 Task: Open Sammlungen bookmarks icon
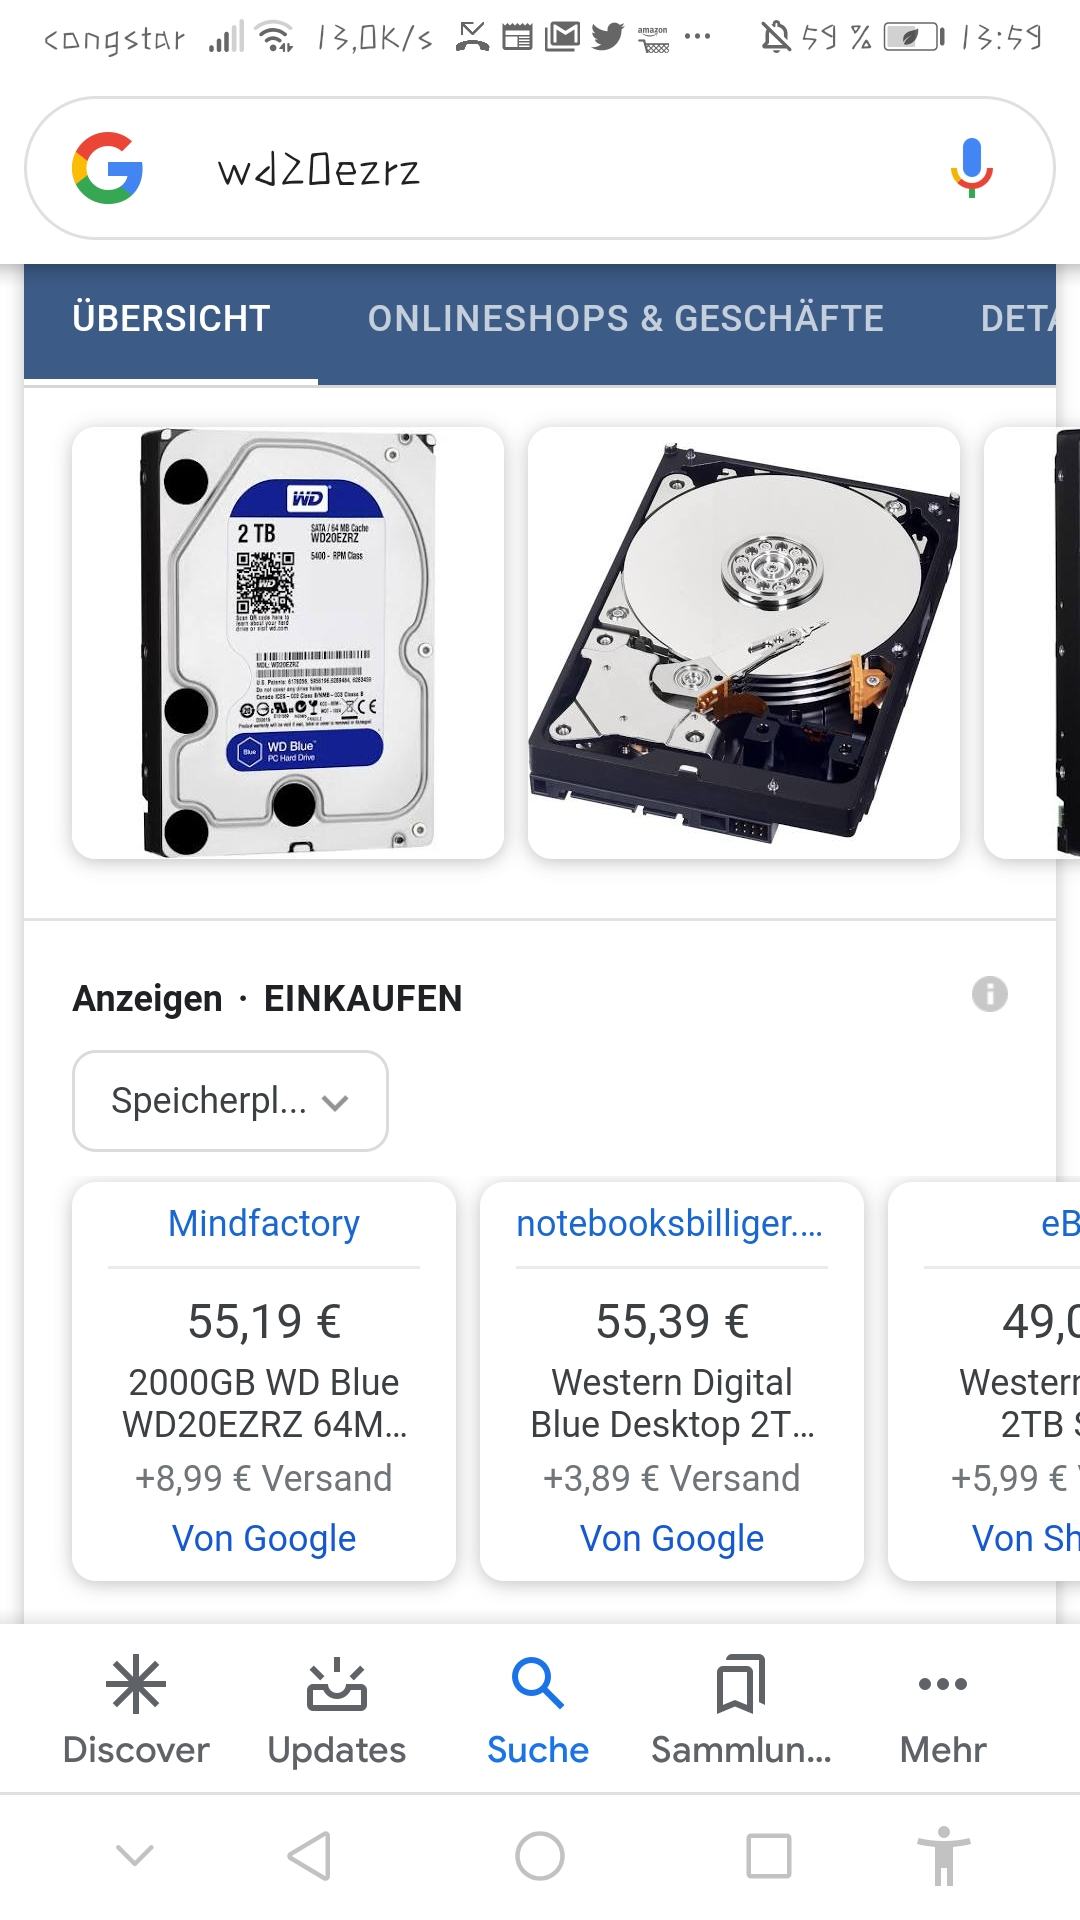[741, 1684]
